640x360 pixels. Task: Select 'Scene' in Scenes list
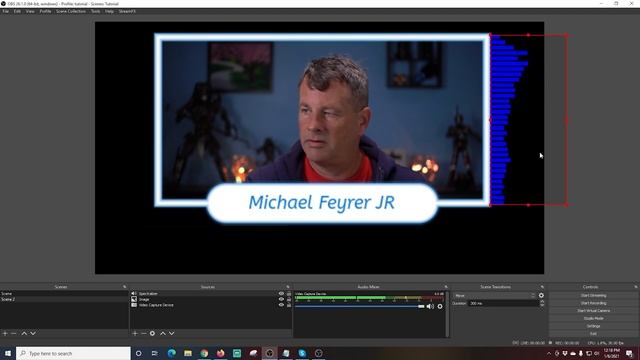tap(64, 293)
